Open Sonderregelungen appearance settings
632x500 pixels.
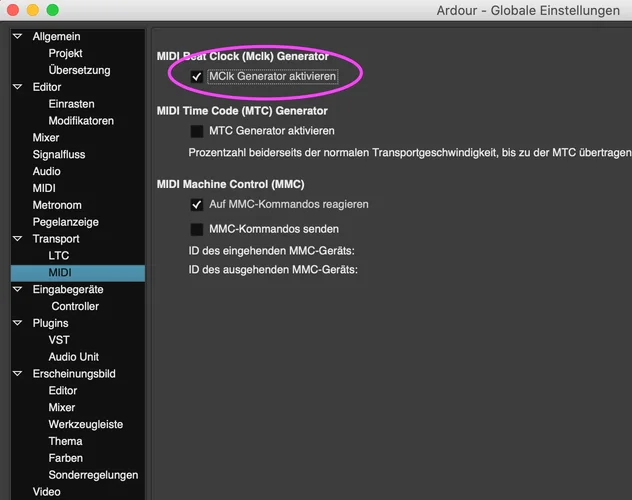click(93, 475)
